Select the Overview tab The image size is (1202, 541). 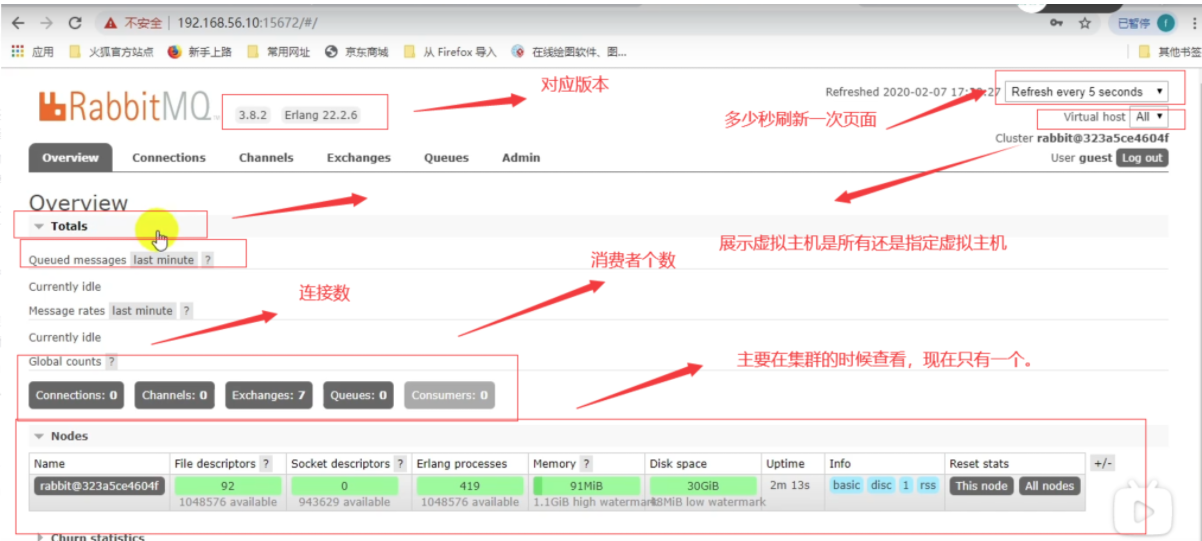70,157
